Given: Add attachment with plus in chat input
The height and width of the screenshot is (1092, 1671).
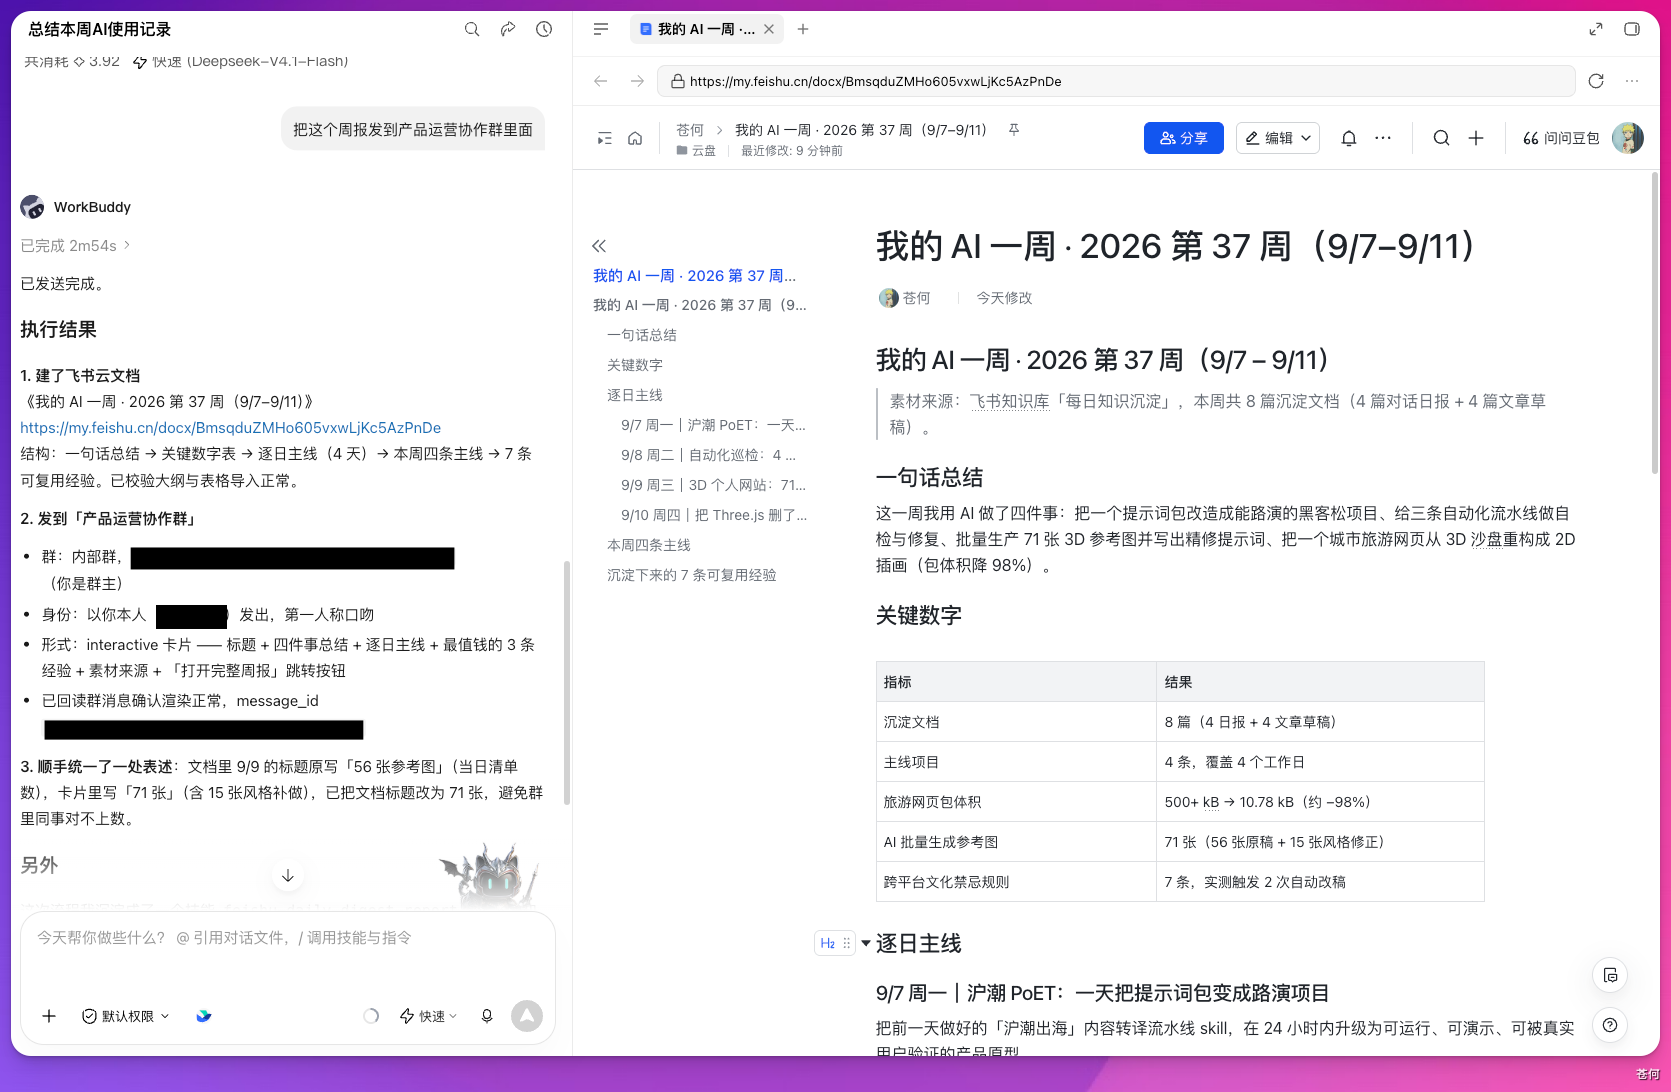Looking at the screenshot, I should point(49,1016).
